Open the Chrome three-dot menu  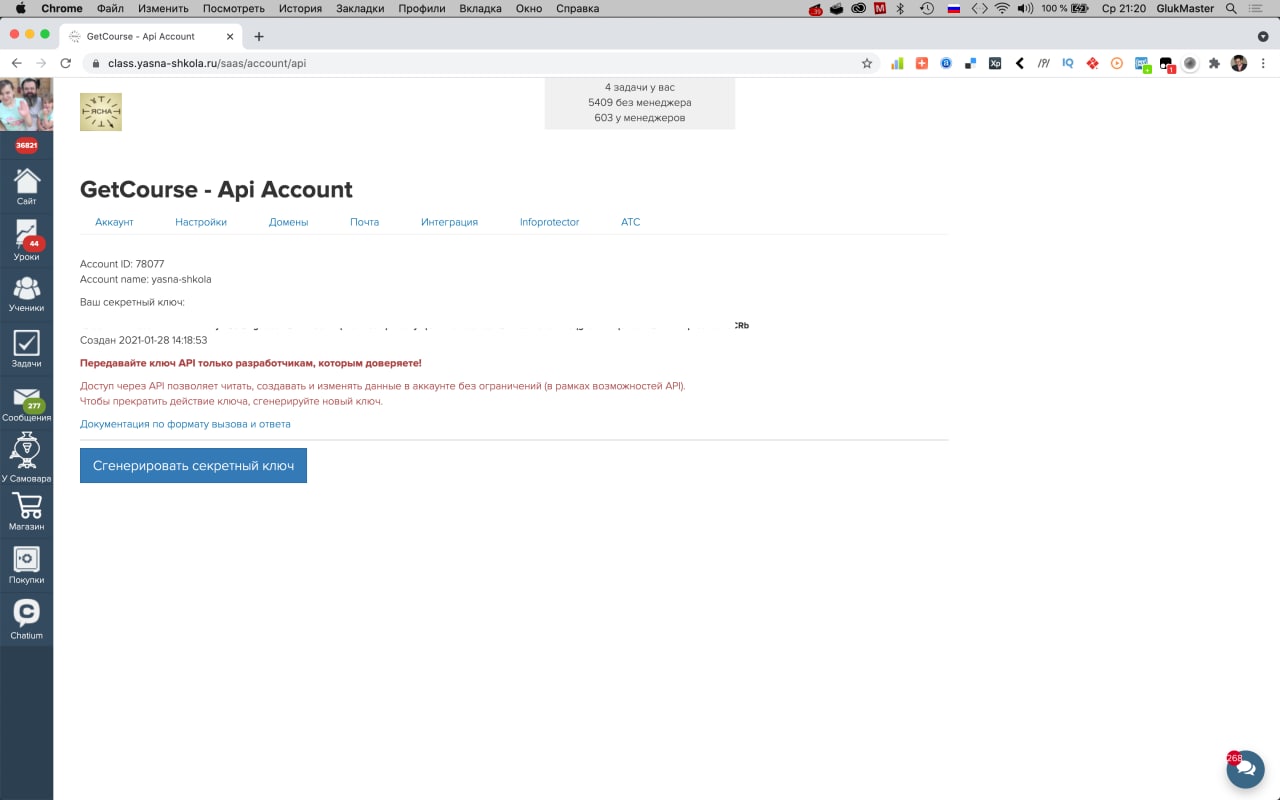(1263, 63)
